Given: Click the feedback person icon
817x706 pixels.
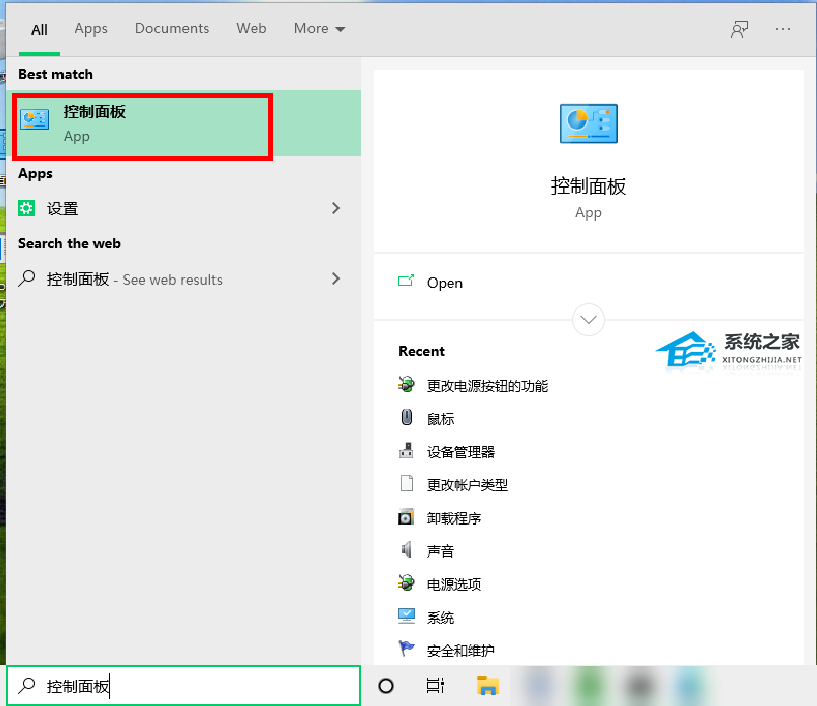Looking at the screenshot, I should tap(739, 29).
